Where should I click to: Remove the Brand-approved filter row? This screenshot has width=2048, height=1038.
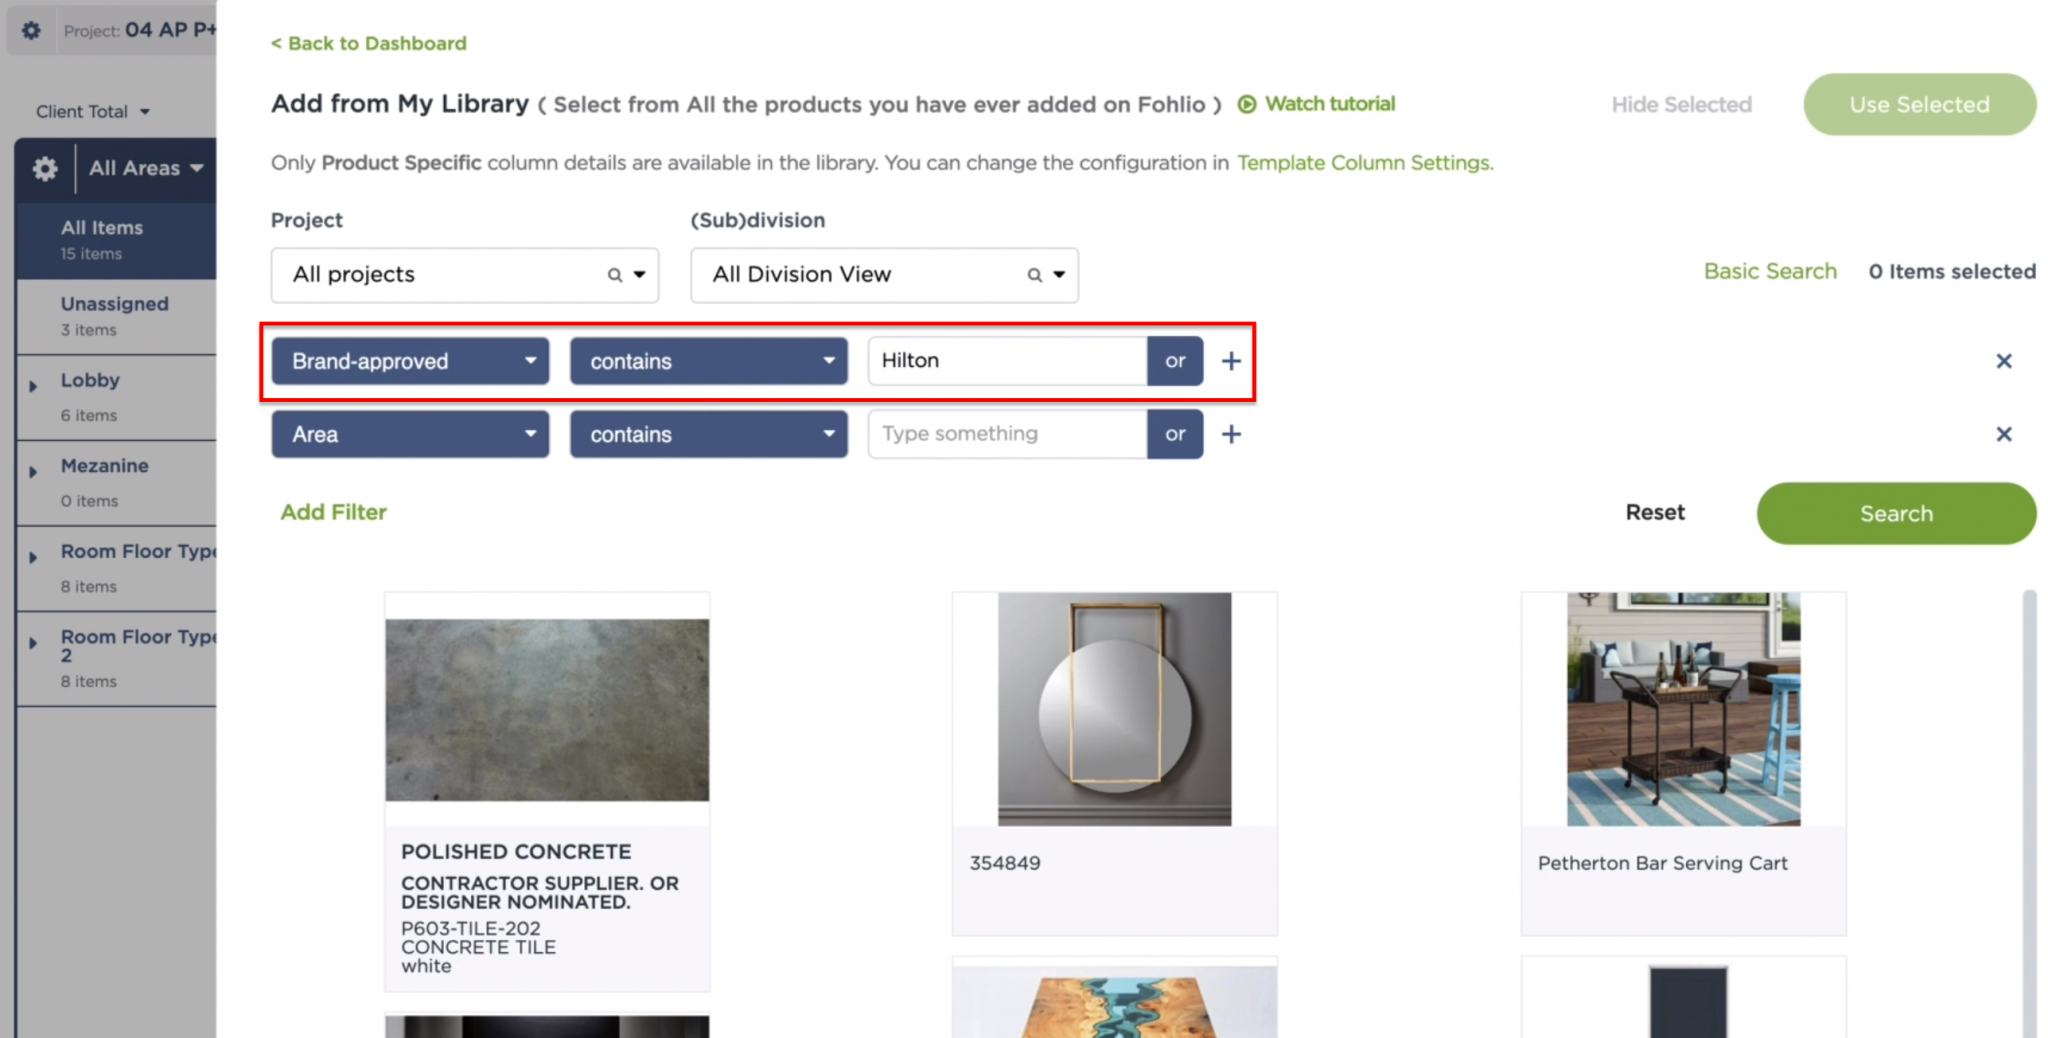pos(2003,361)
